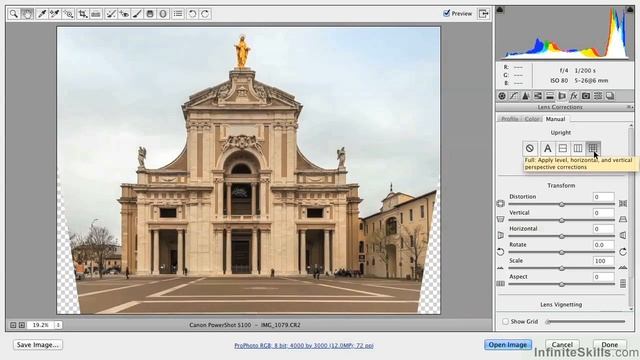Open the Preferences dialog list icon
This screenshot has width=640, height=360.
[178, 14]
